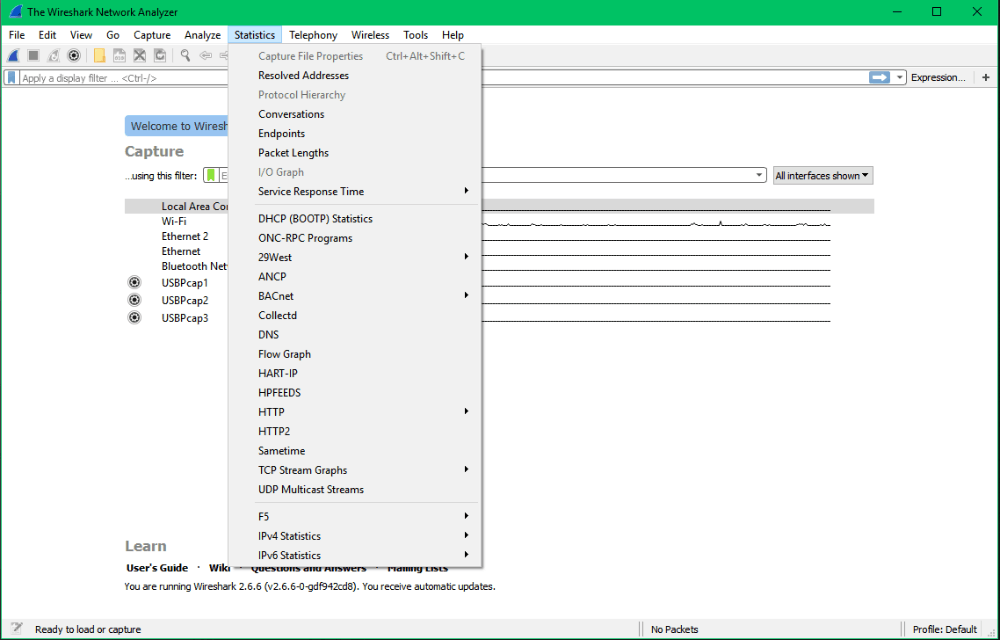Click the Profile: Default status entry
Image resolution: width=1000 pixels, height=640 pixels.
point(945,629)
